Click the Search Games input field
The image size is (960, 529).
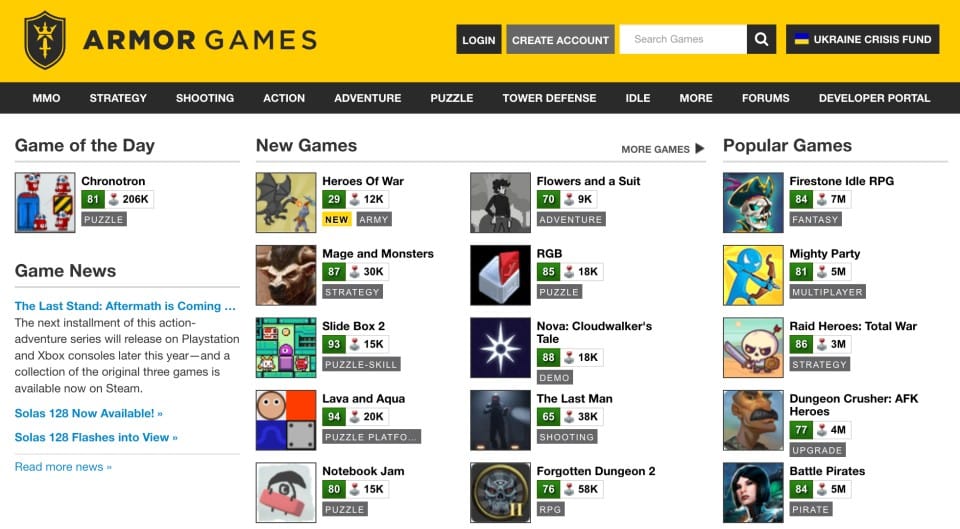click(683, 39)
